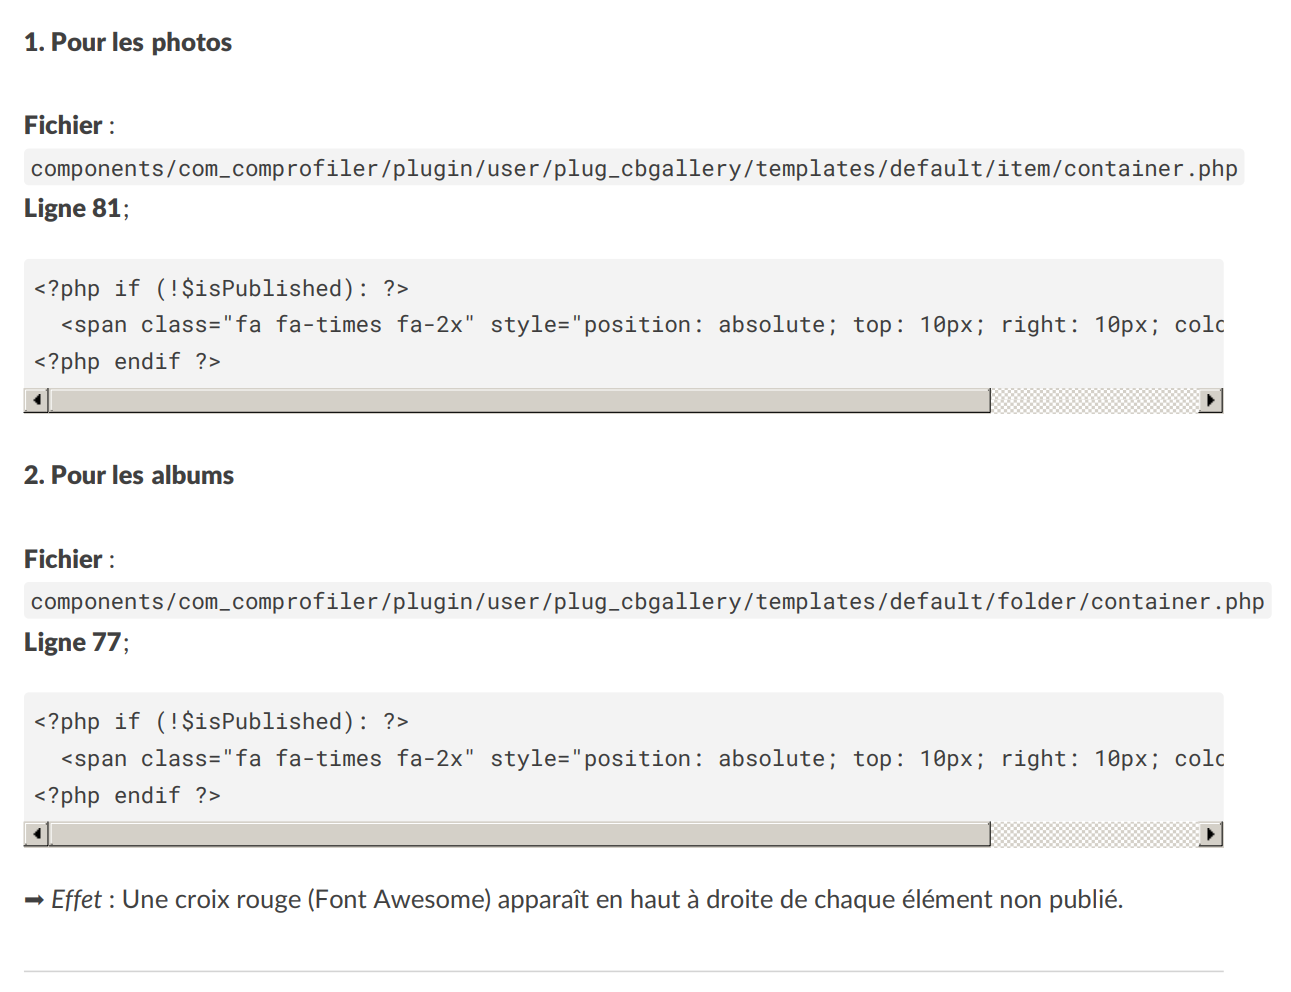1291x992 pixels.
Task: Click the "Fichier" label in the albums section
Action: (x=63, y=559)
